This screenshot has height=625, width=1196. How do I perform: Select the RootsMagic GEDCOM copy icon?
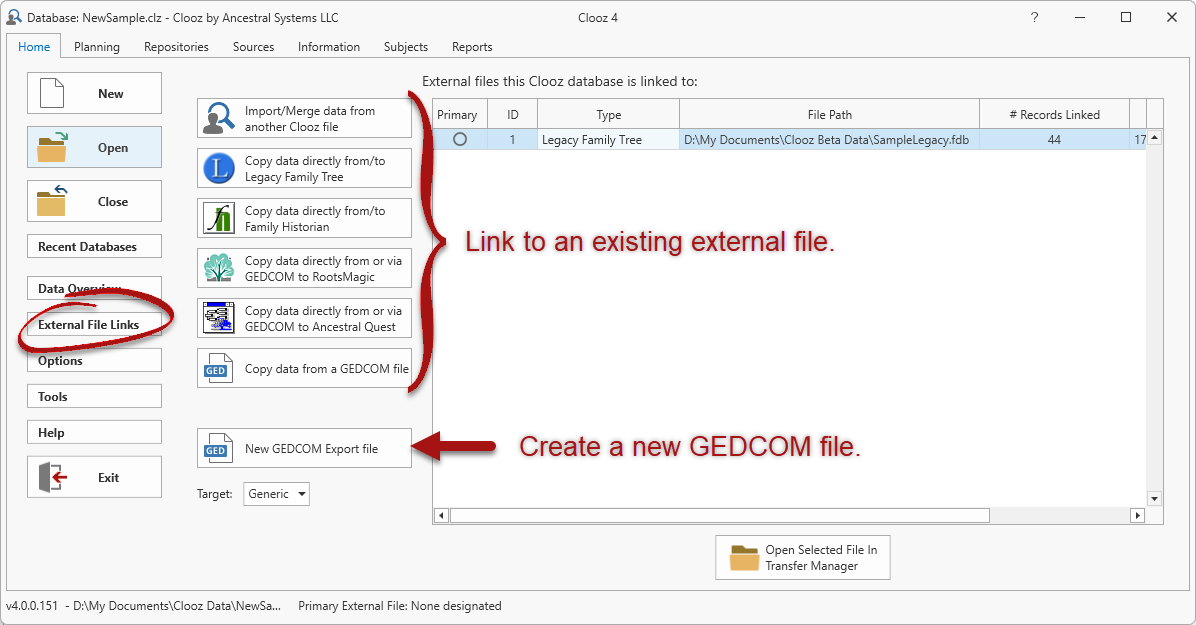coord(218,267)
